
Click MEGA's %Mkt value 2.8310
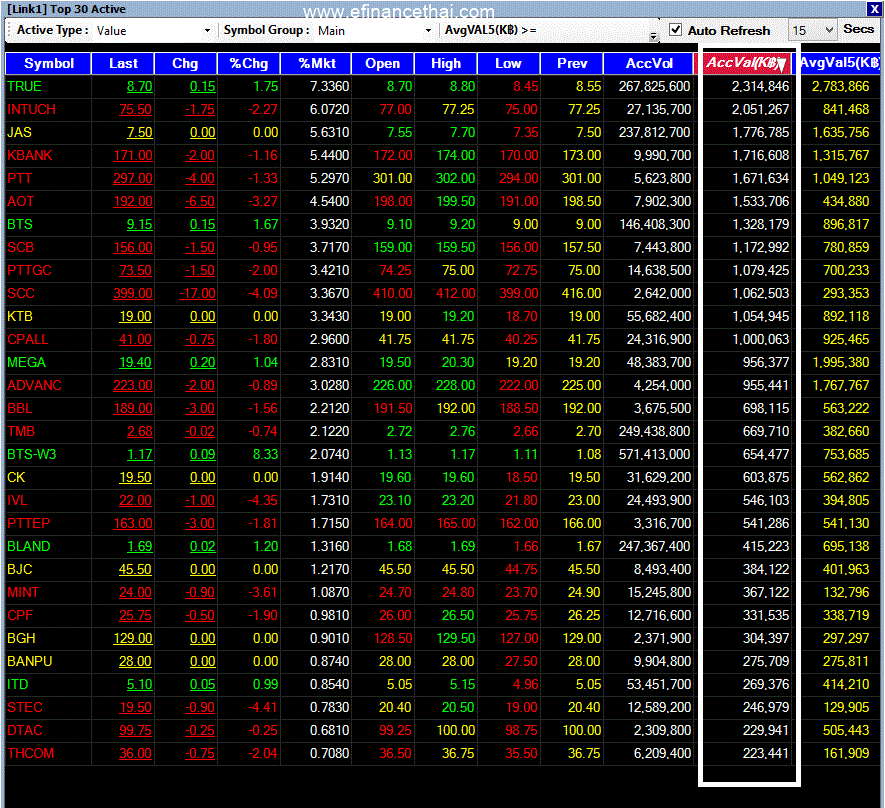(329, 362)
